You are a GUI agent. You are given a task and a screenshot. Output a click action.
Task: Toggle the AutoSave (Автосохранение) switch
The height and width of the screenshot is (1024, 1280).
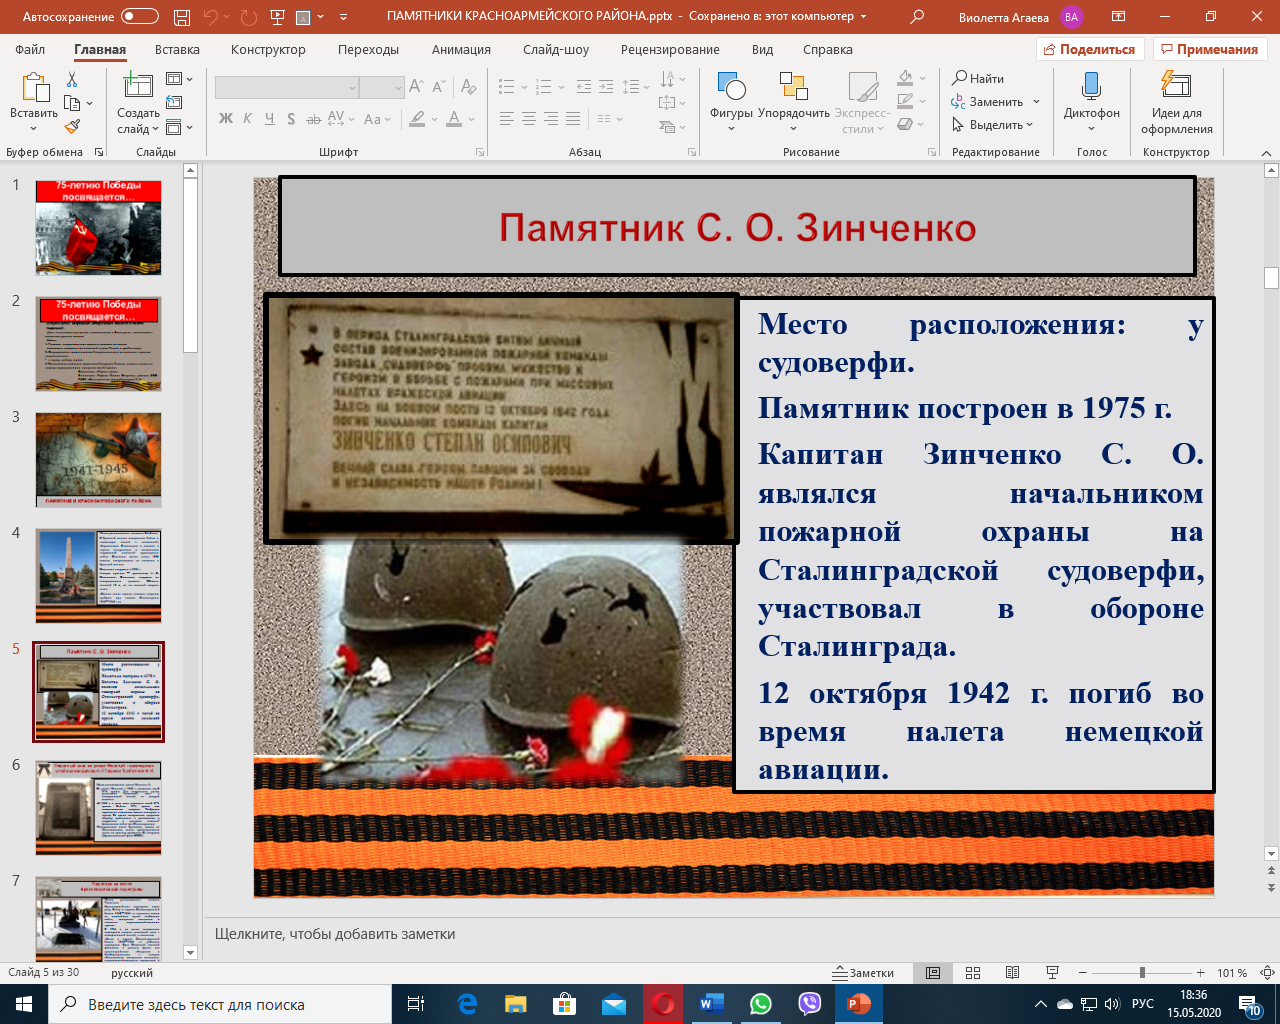[x=139, y=17]
